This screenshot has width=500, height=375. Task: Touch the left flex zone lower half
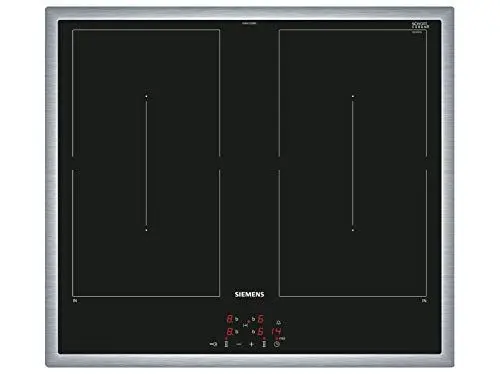(146, 233)
